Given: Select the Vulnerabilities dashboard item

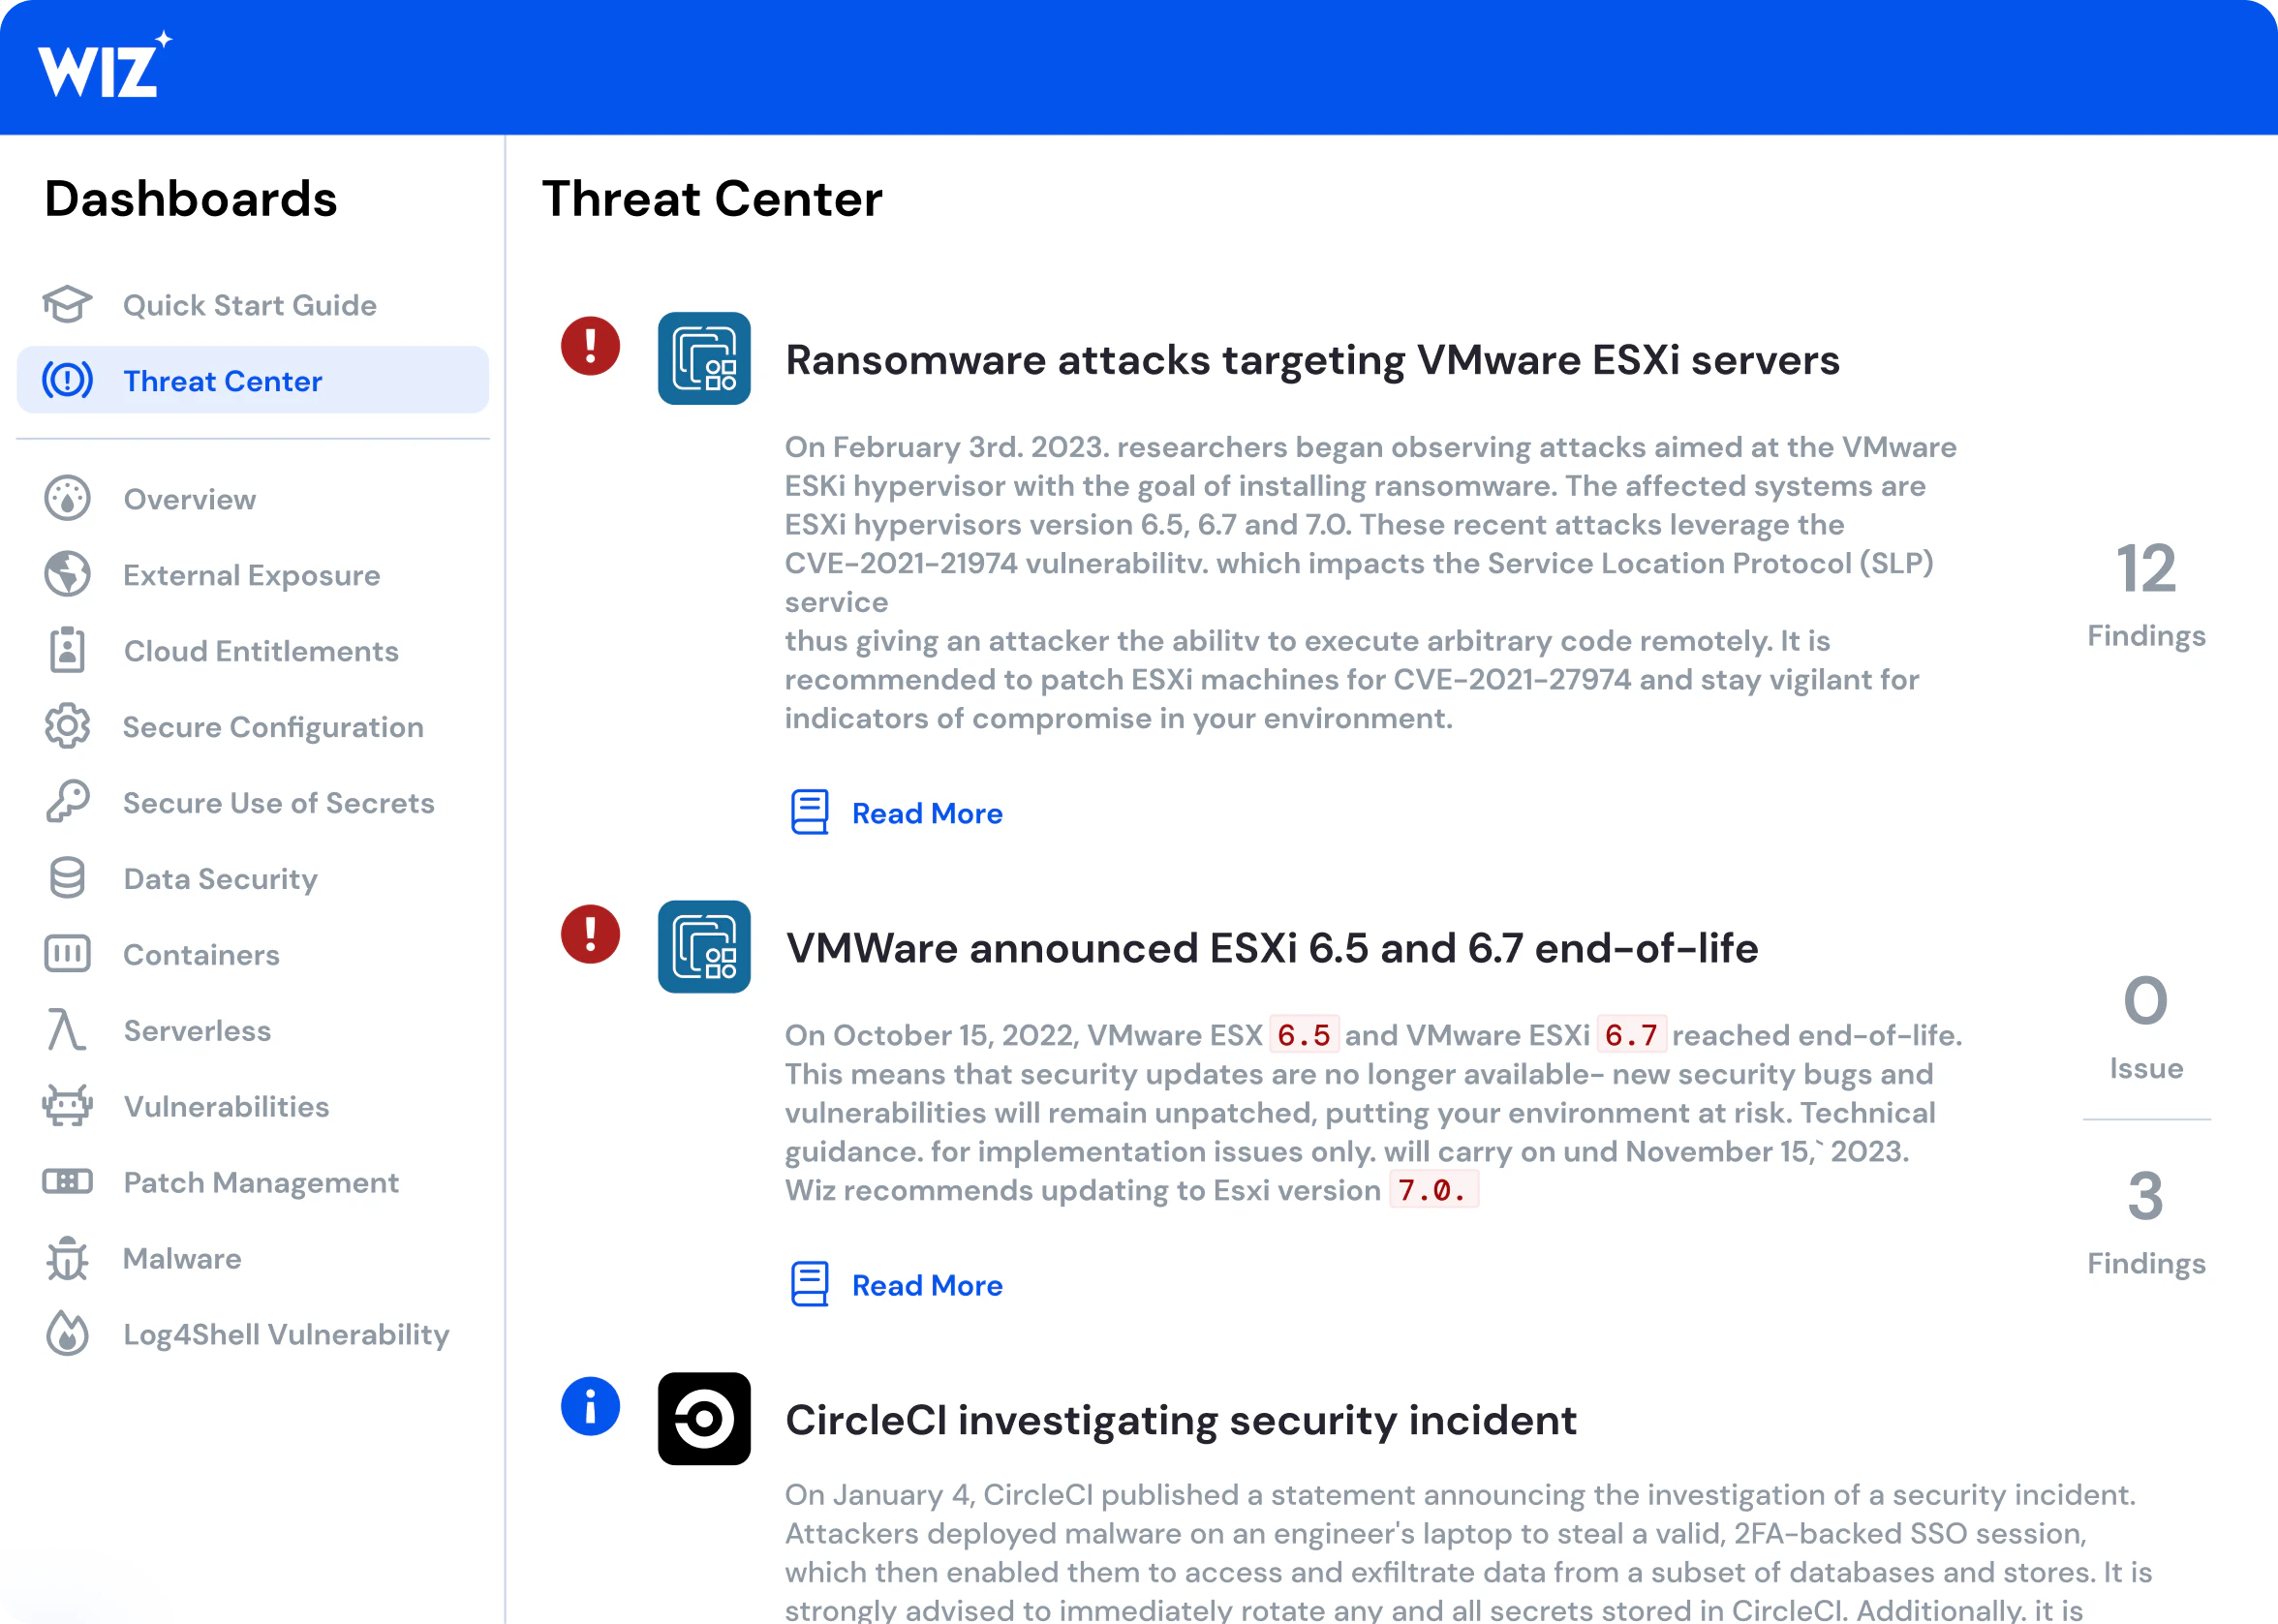Looking at the screenshot, I should pos(225,1106).
